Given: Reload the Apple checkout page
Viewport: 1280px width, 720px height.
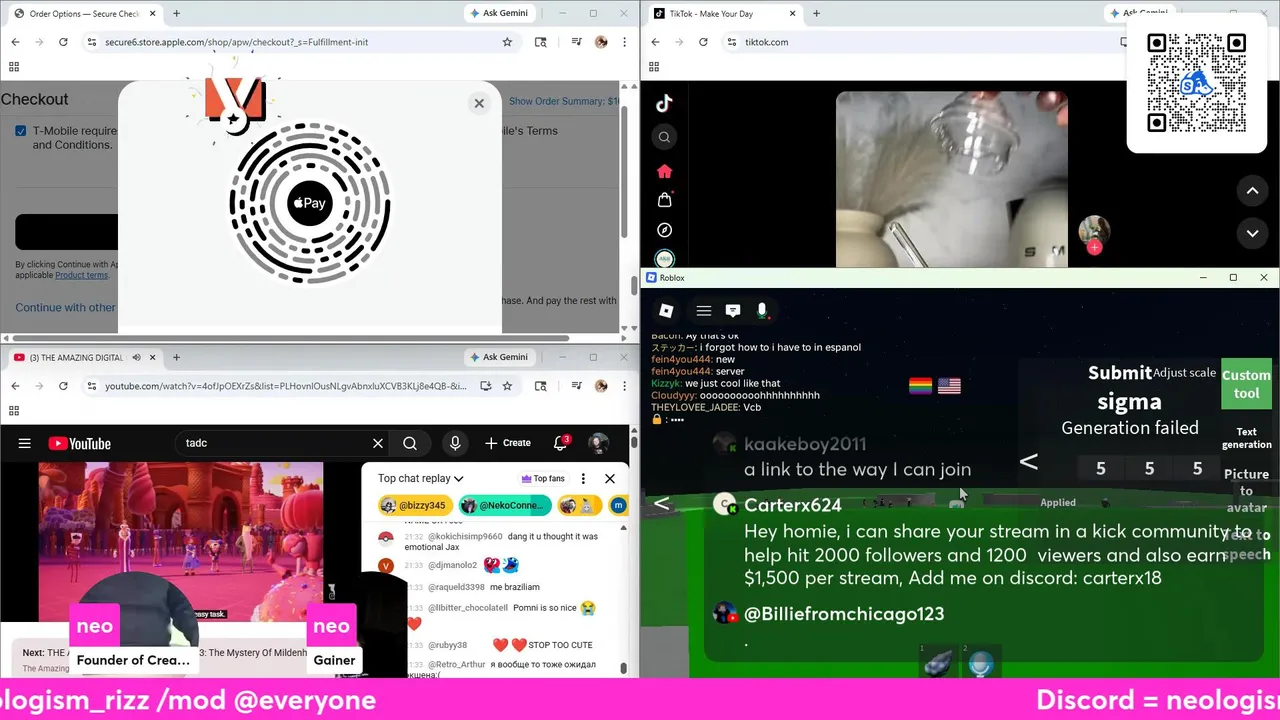Looking at the screenshot, I should point(63,42).
